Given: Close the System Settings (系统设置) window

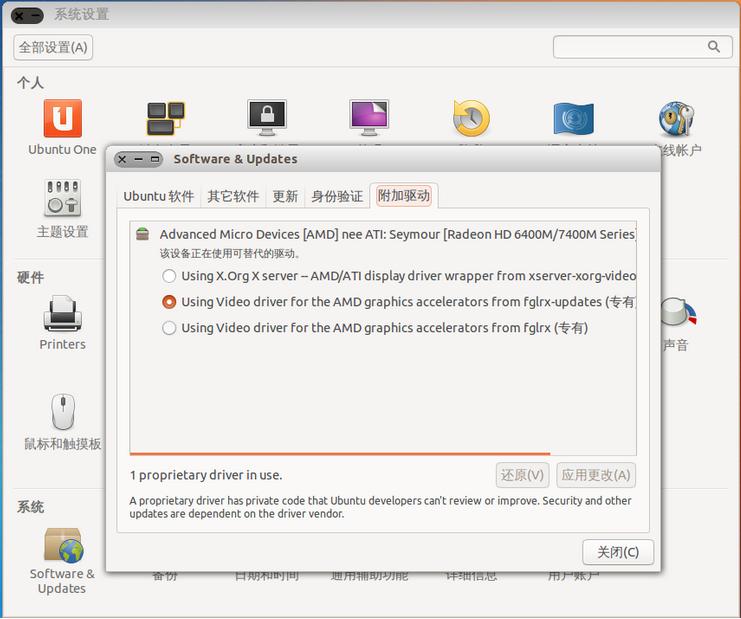Looking at the screenshot, I should coord(19,16).
